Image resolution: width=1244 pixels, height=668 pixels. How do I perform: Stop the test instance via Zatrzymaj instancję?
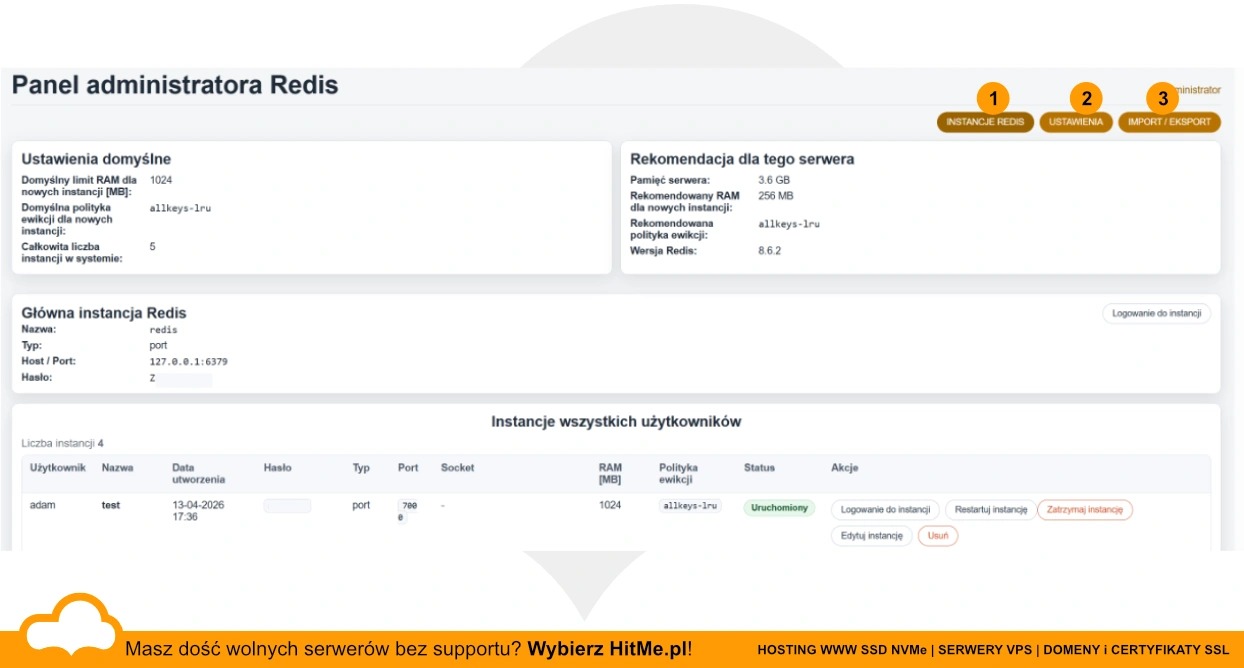1085,509
